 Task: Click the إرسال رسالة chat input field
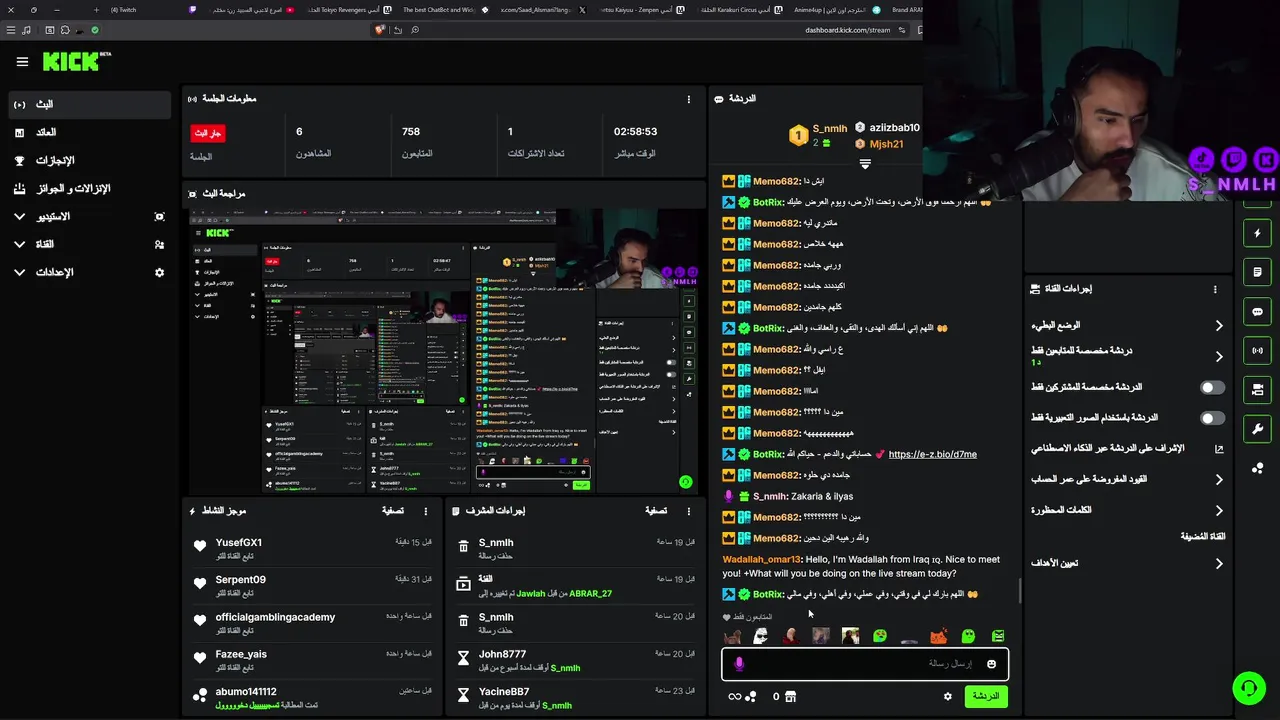865,664
